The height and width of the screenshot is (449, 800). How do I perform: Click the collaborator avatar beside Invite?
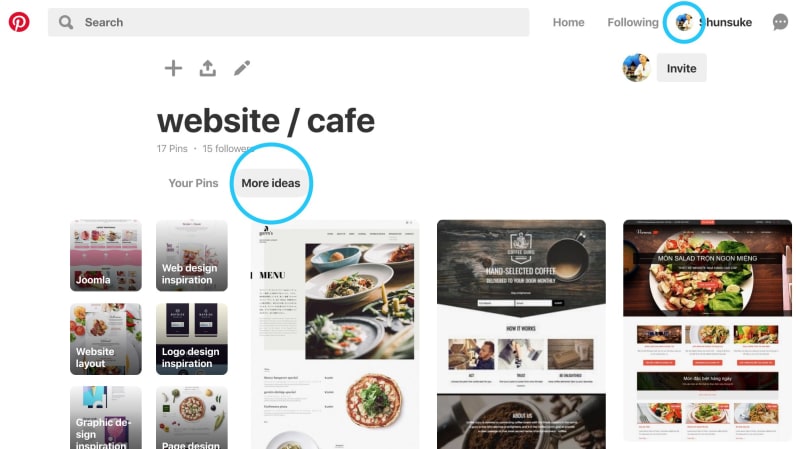(x=636, y=67)
